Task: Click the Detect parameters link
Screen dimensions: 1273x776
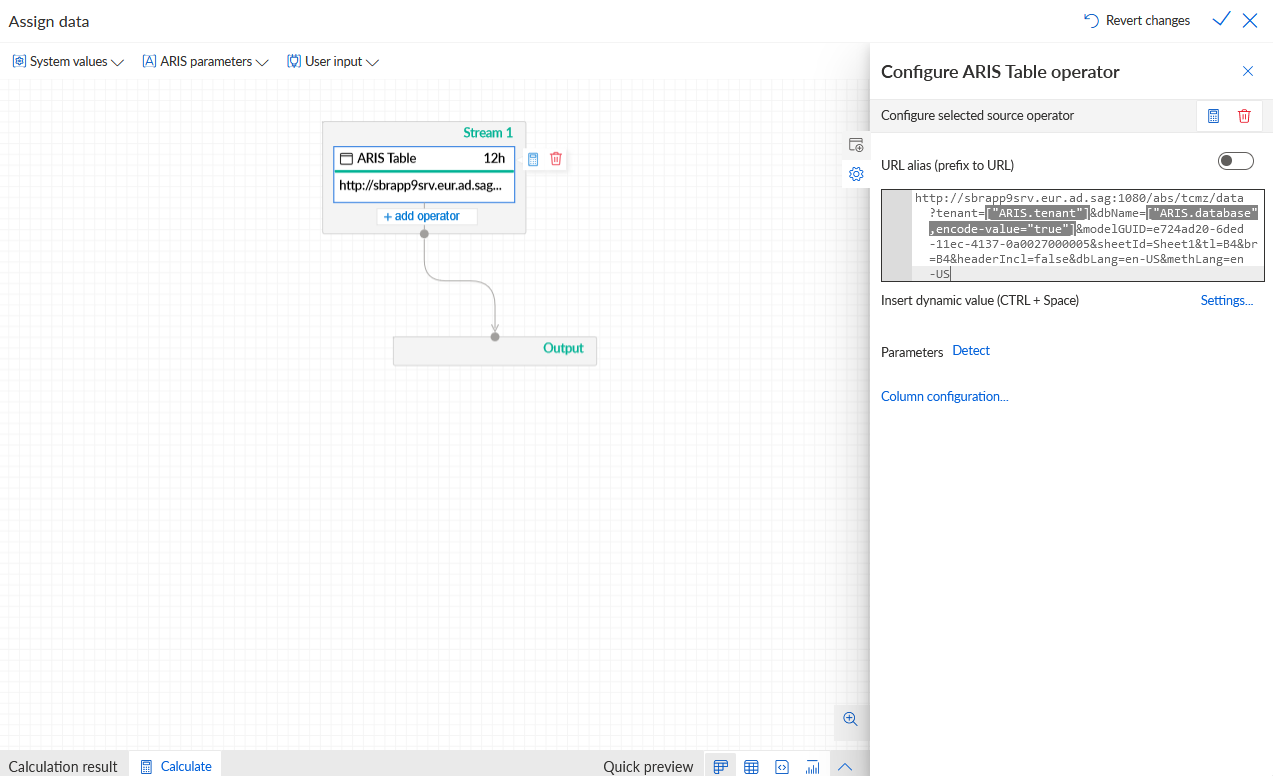Action: pos(971,350)
